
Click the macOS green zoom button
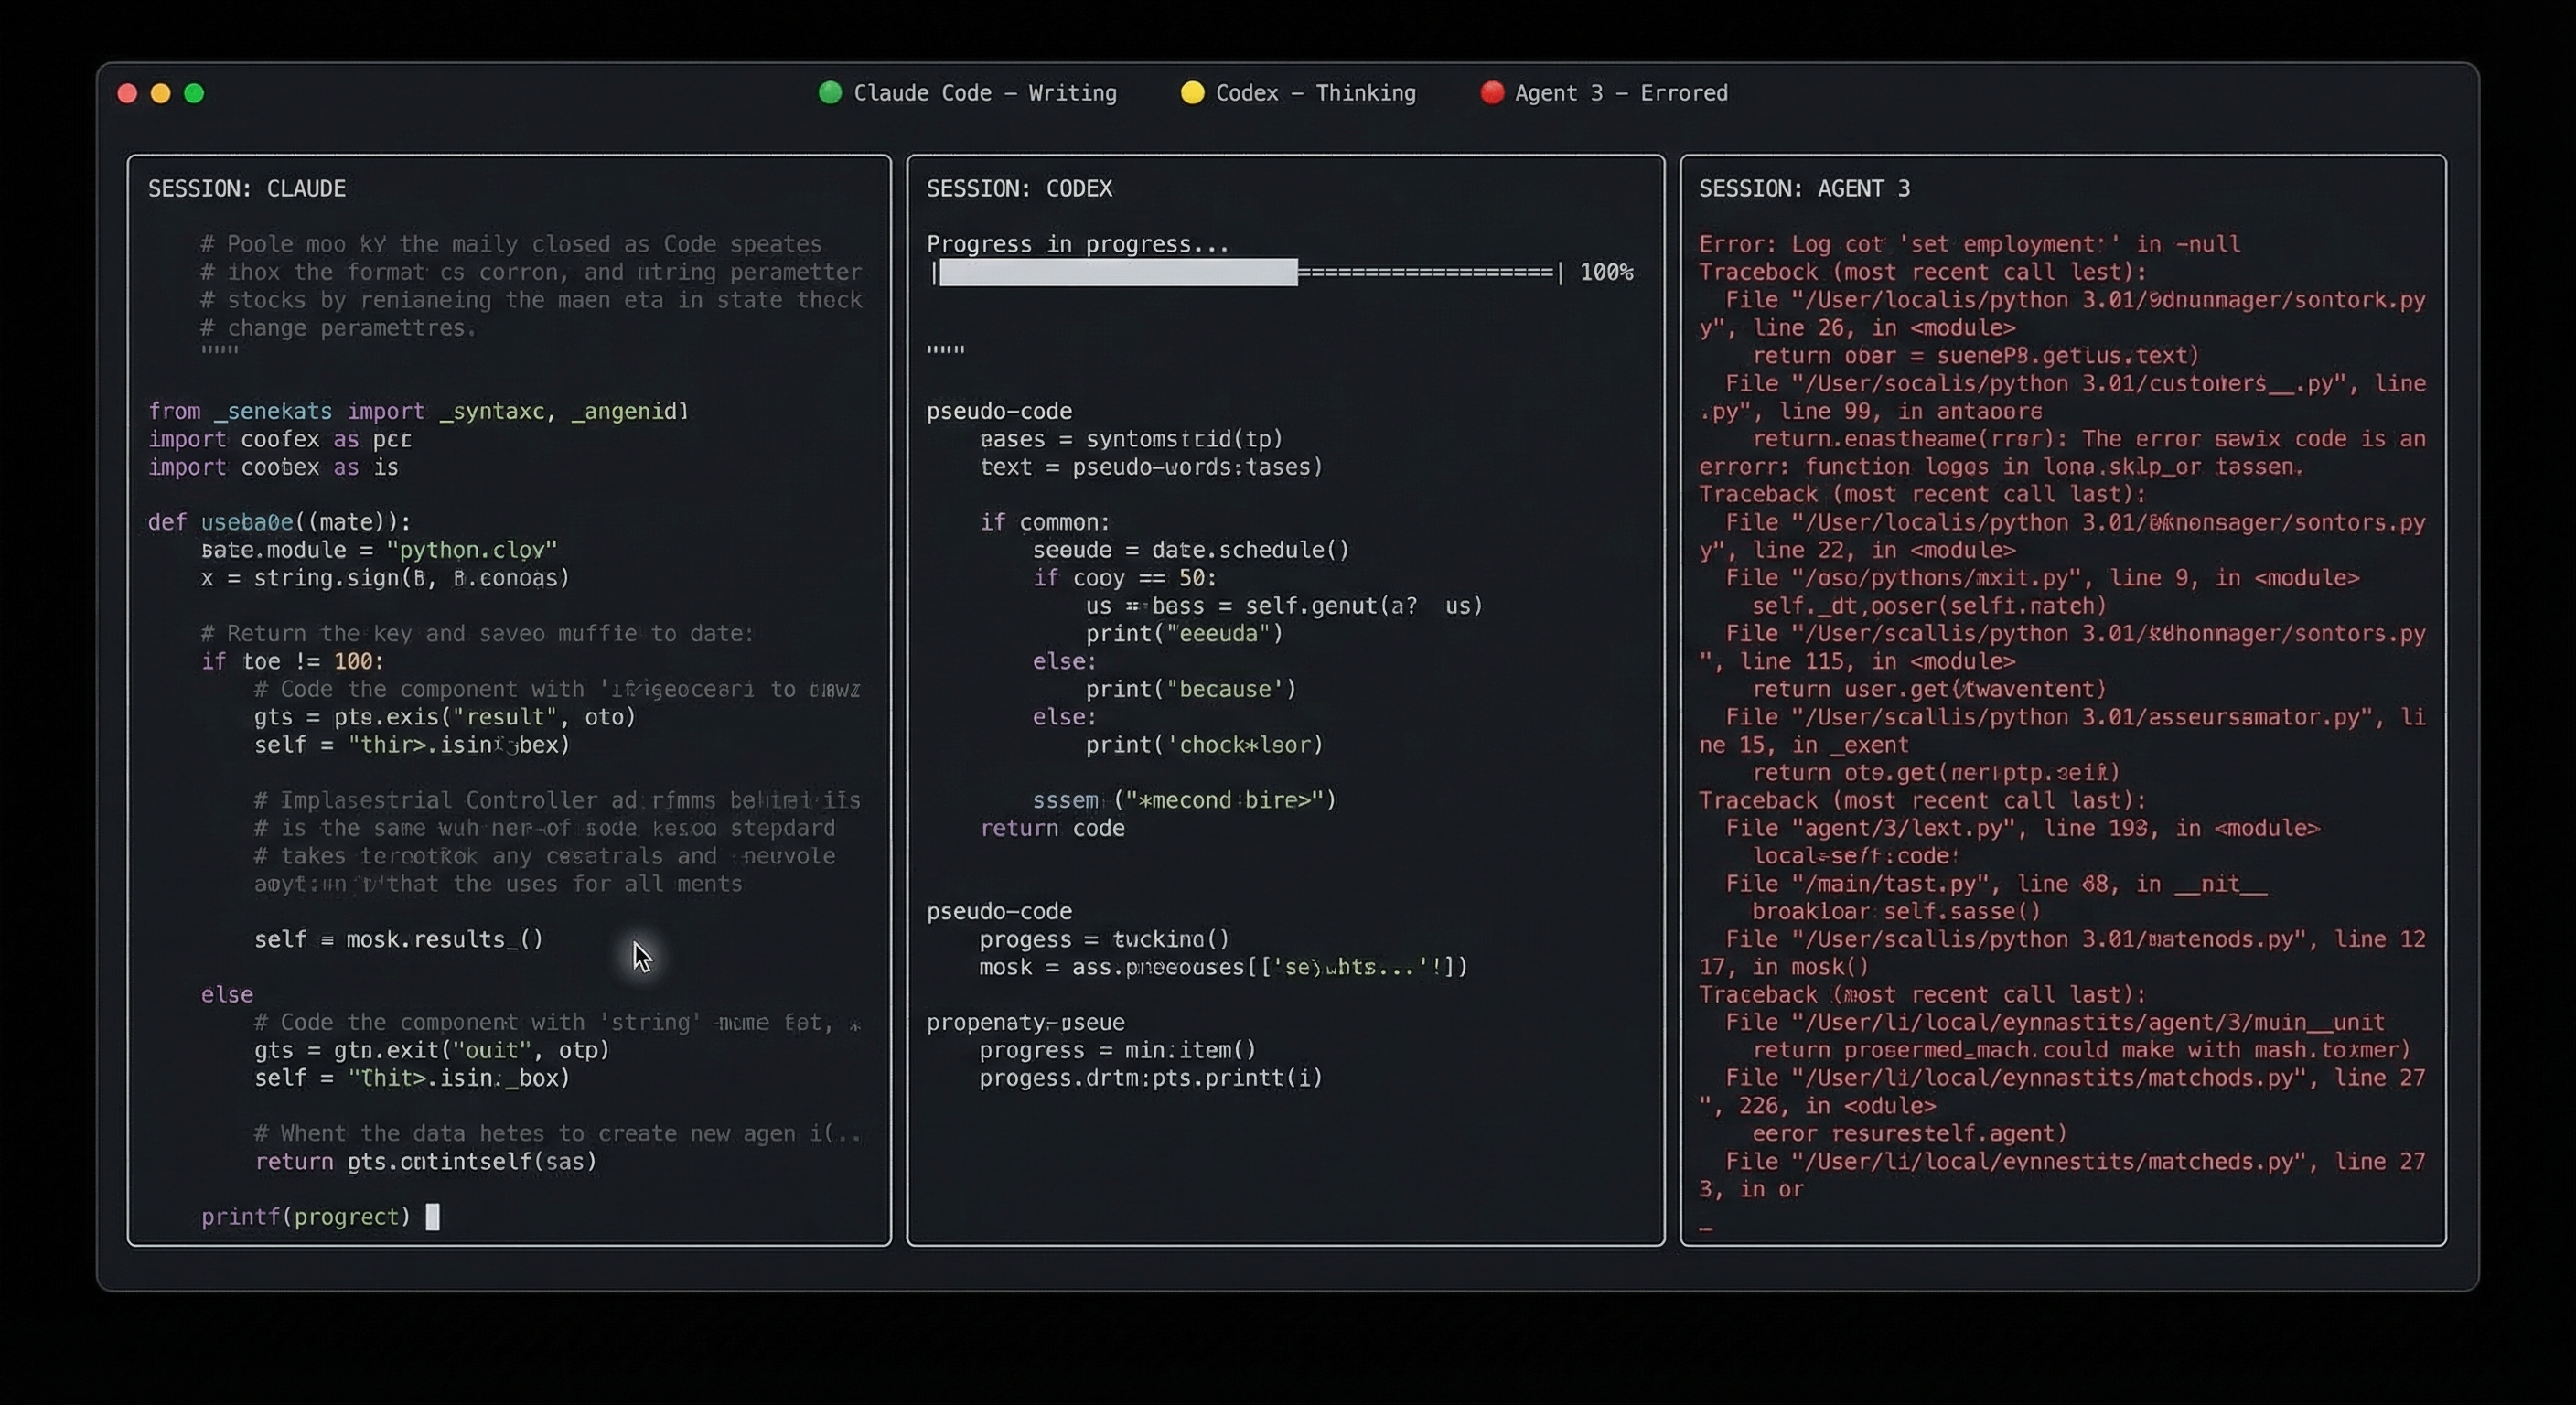pyautogui.click(x=194, y=93)
